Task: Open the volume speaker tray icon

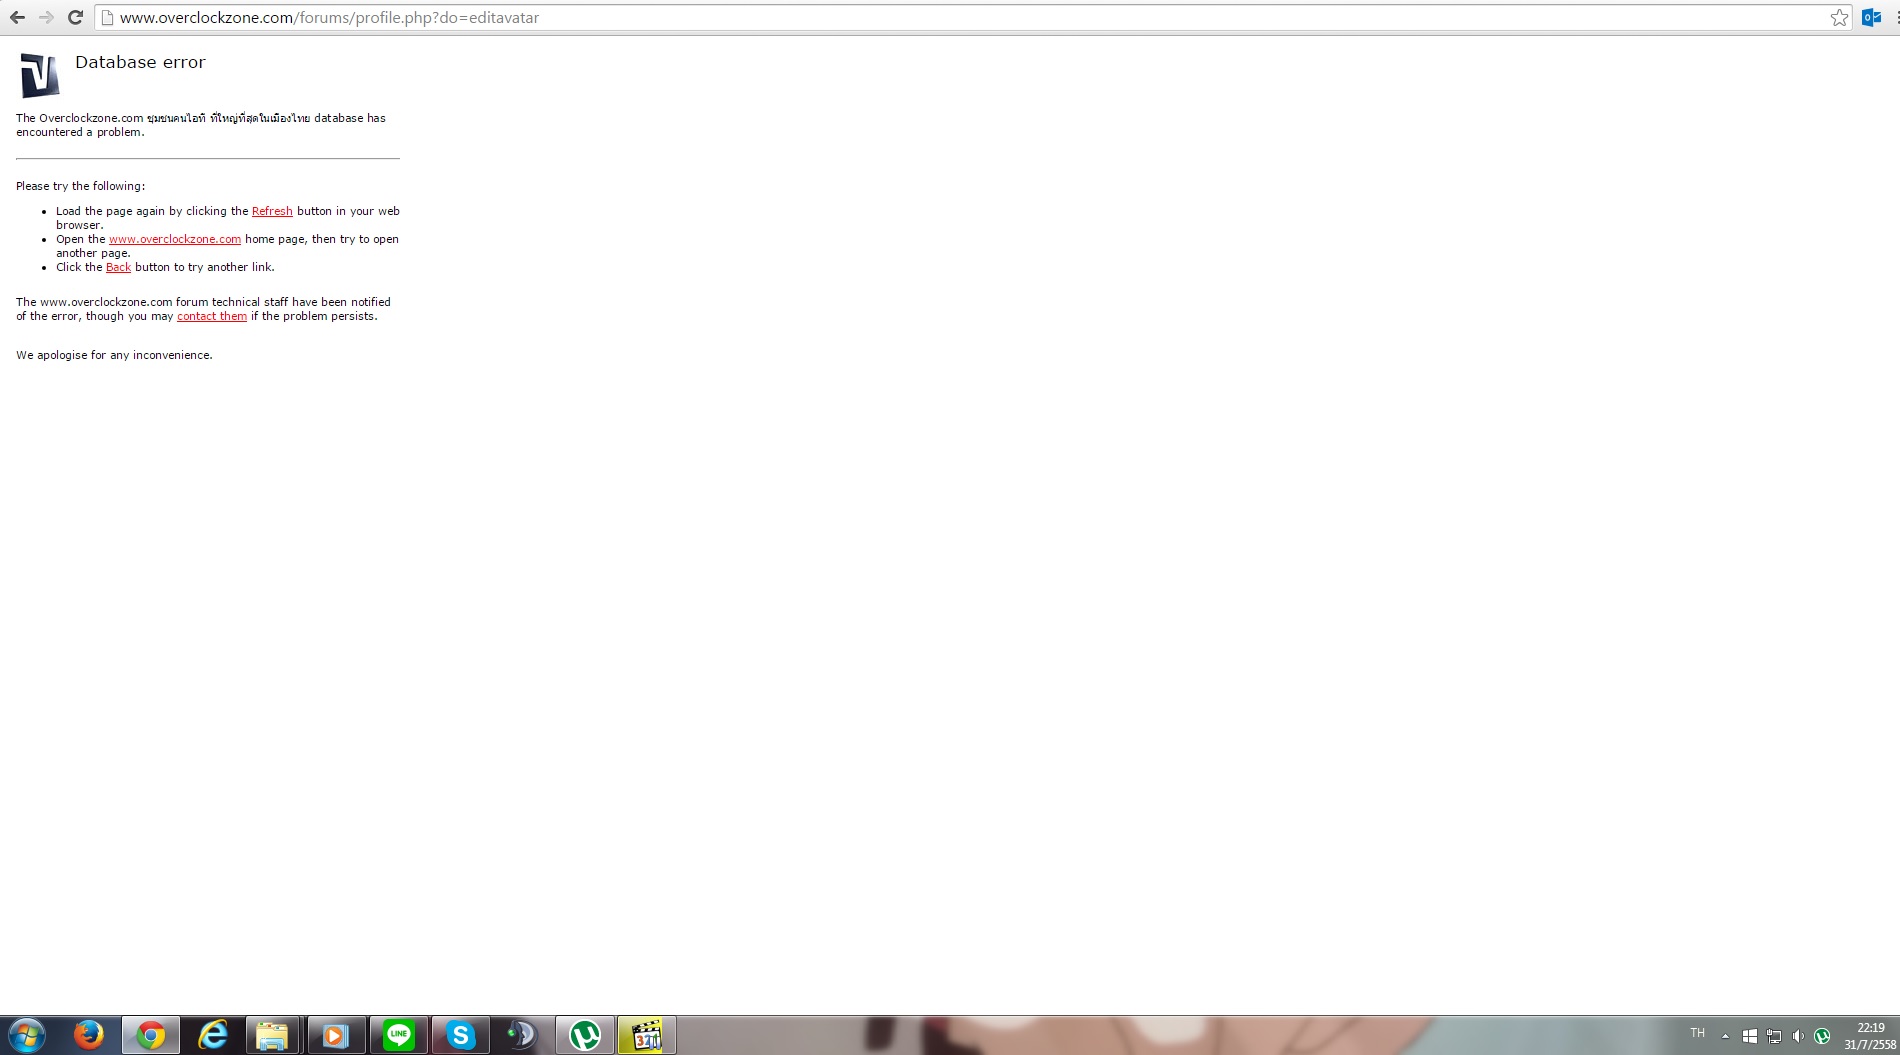Action: point(1798,1036)
